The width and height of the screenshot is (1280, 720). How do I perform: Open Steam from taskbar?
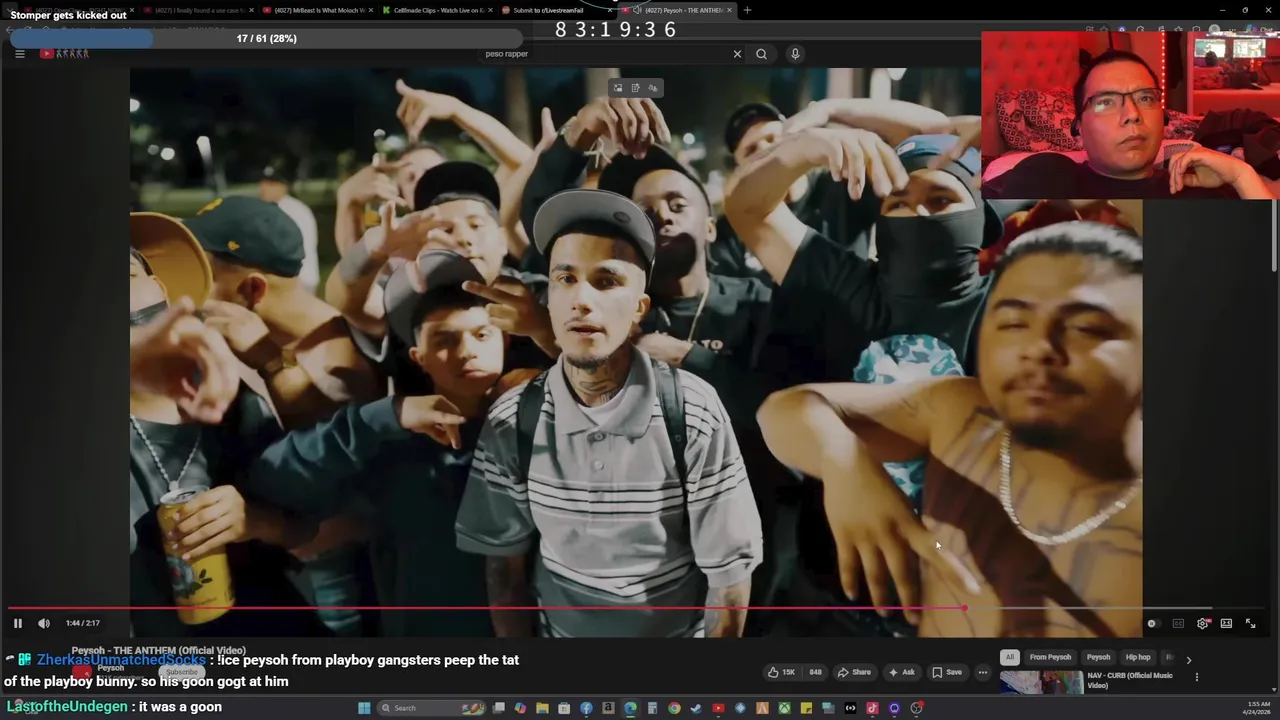tap(696, 708)
